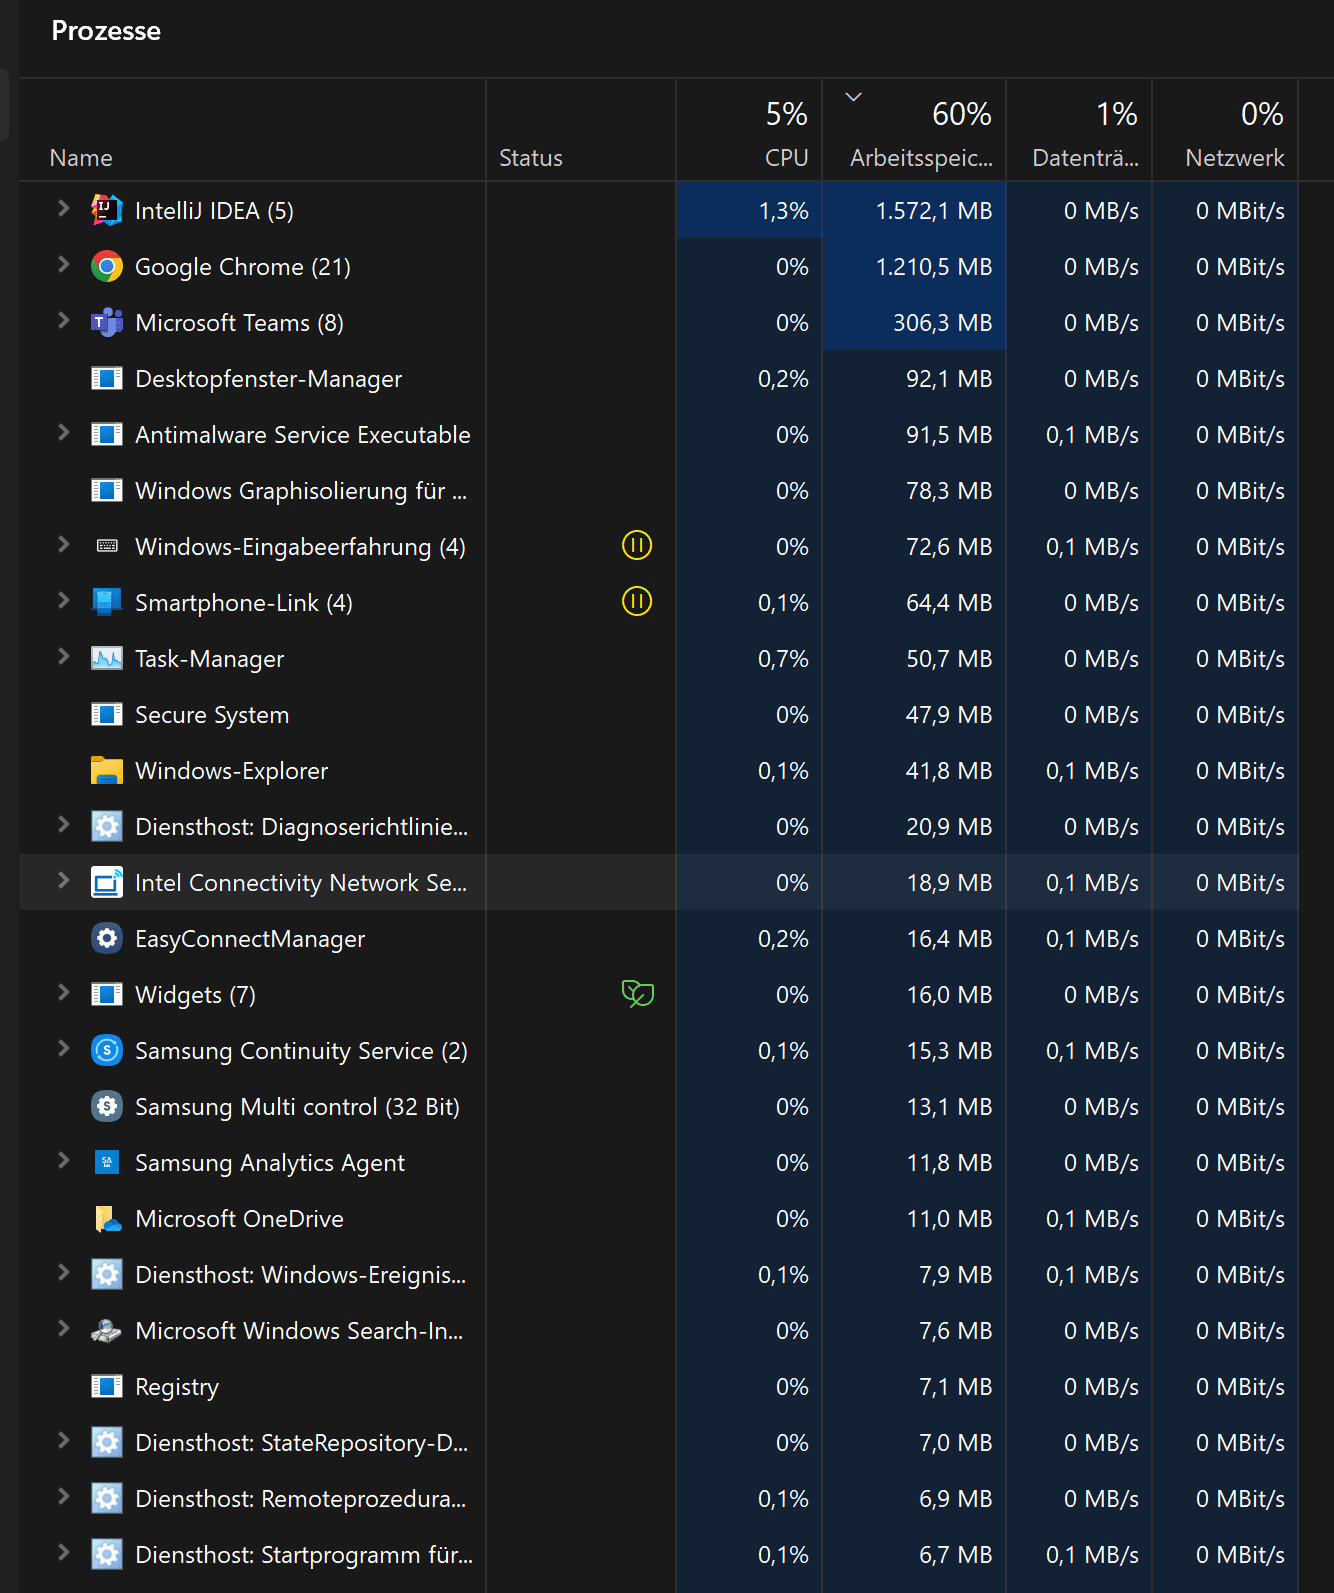Expand Antimalware Service Executable row
Screen dimensions: 1334x1593
click(x=63, y=432)
